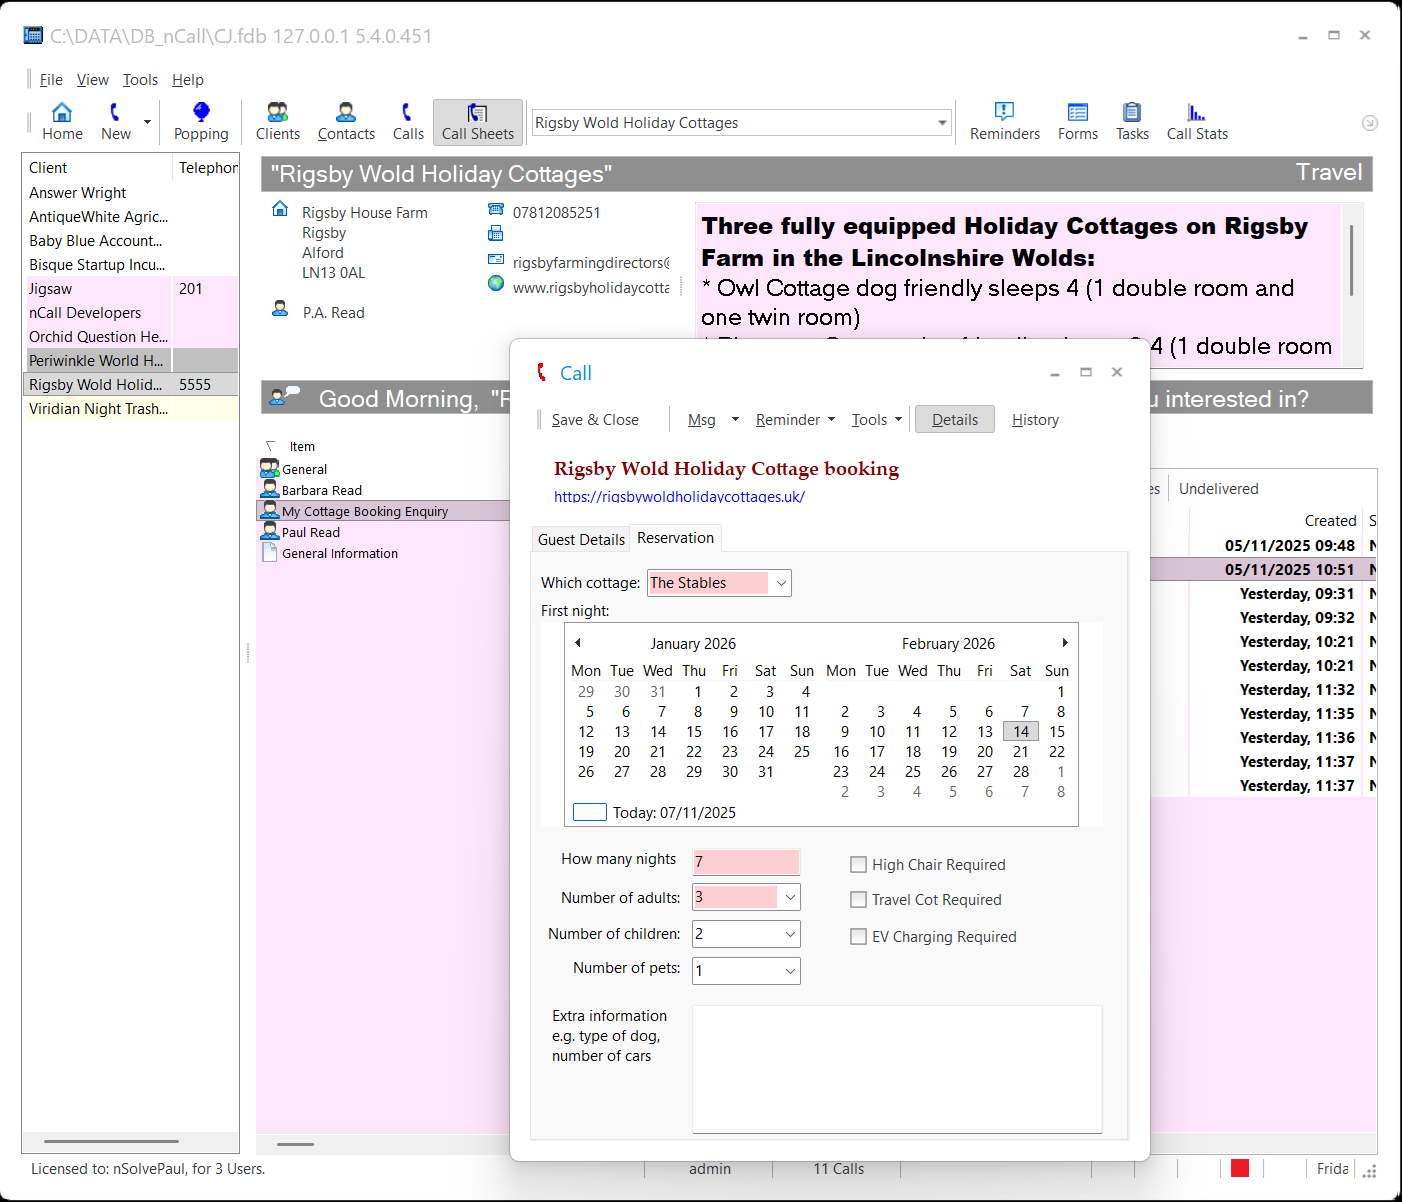Enable High Chair Required checkbox
Screen dimensions: 1402x1202
(x=858, y=865)
